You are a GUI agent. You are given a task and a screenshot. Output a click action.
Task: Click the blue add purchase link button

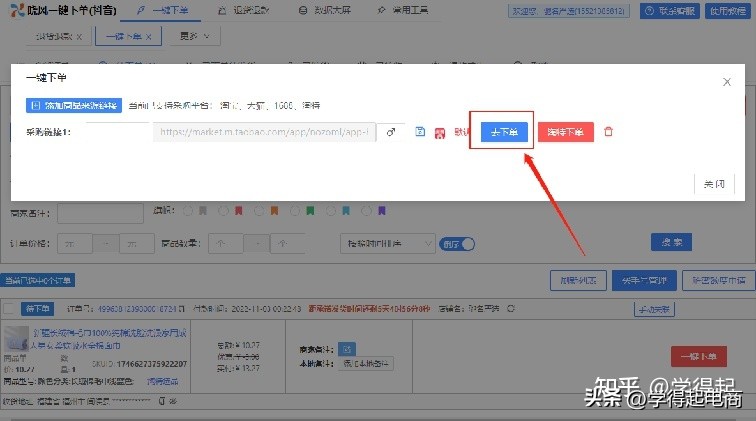click(74, 105)
